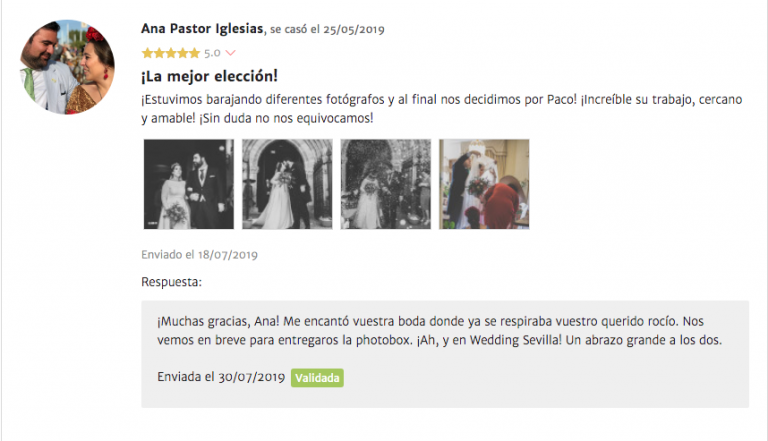Click the third gold rating star

tap(171, 53)
